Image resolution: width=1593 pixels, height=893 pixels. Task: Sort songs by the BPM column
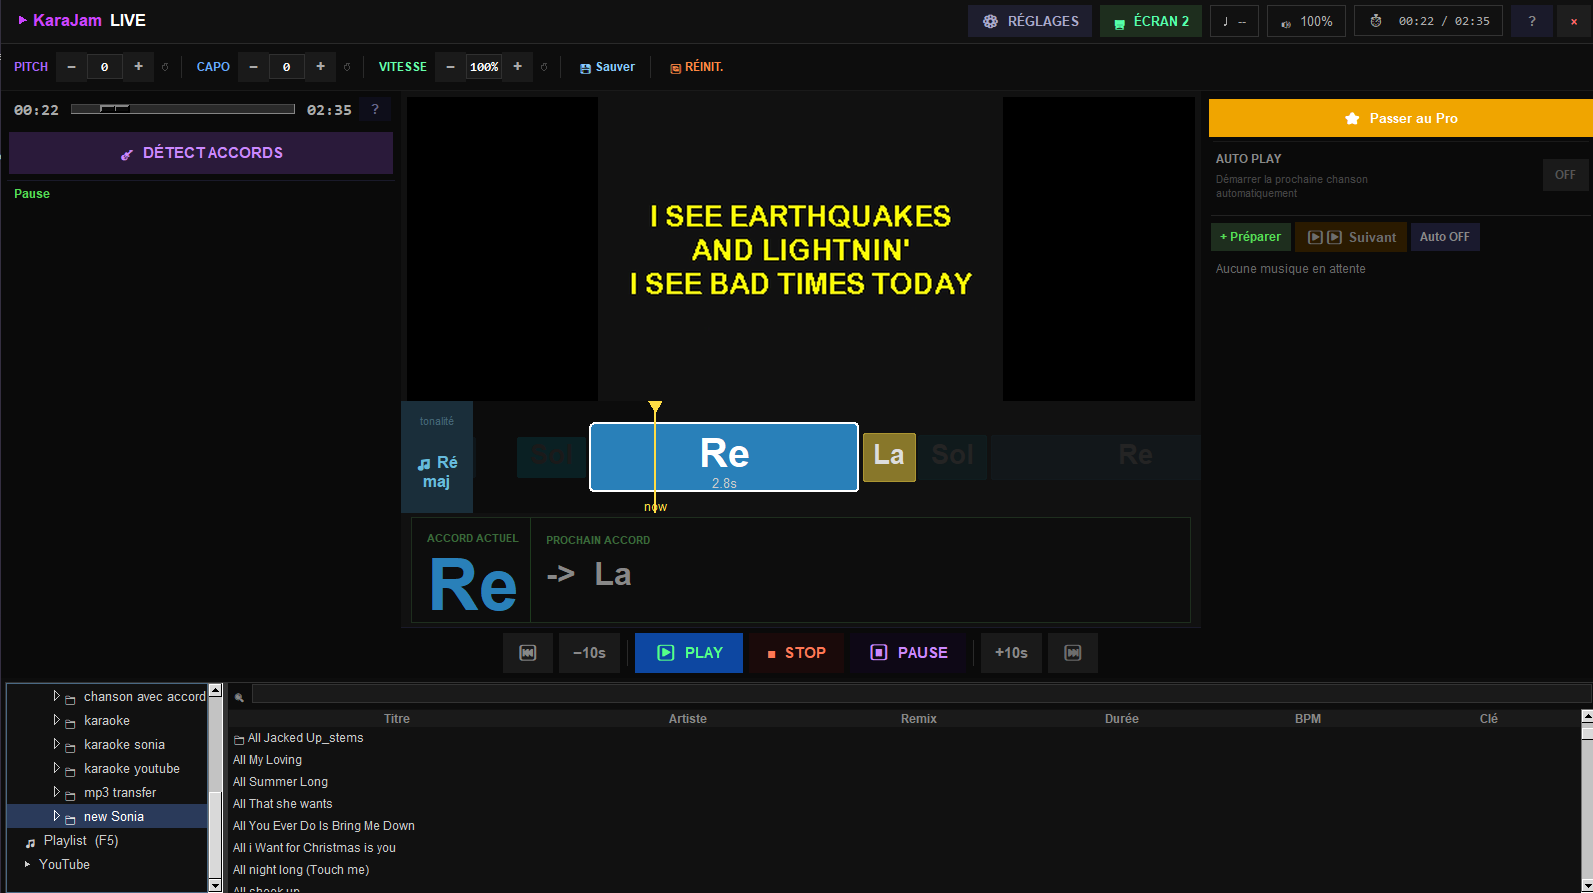(x=1308, y=719)
